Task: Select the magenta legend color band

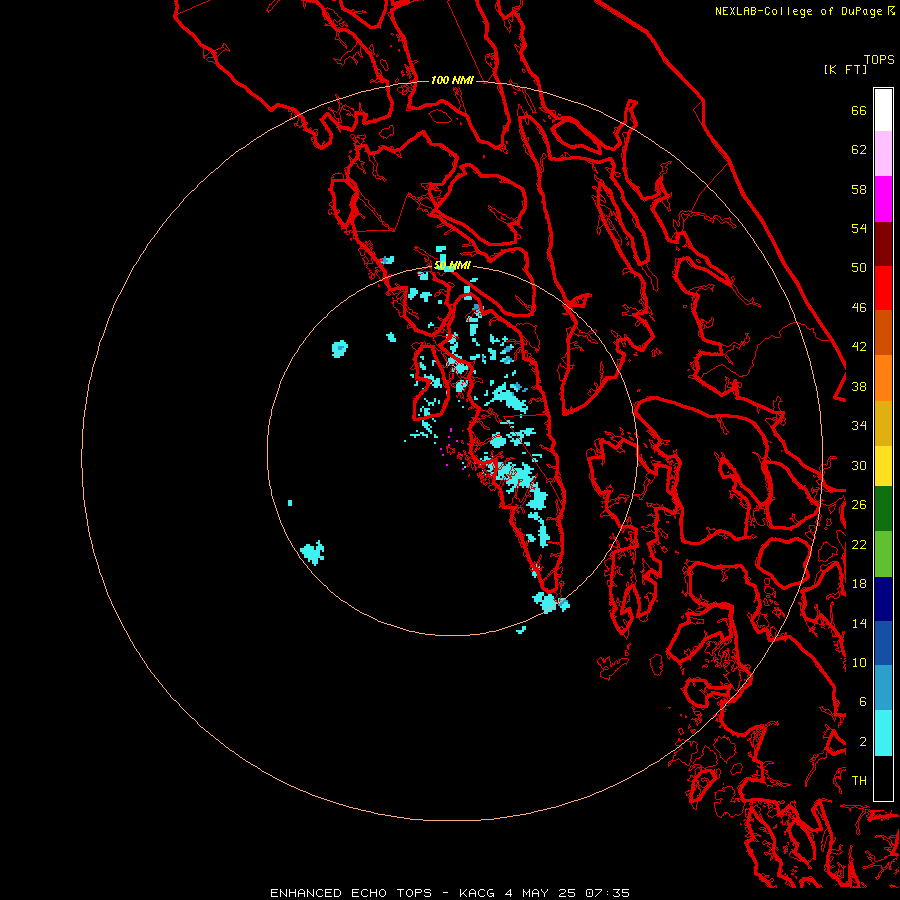Action: pos(883,199)
